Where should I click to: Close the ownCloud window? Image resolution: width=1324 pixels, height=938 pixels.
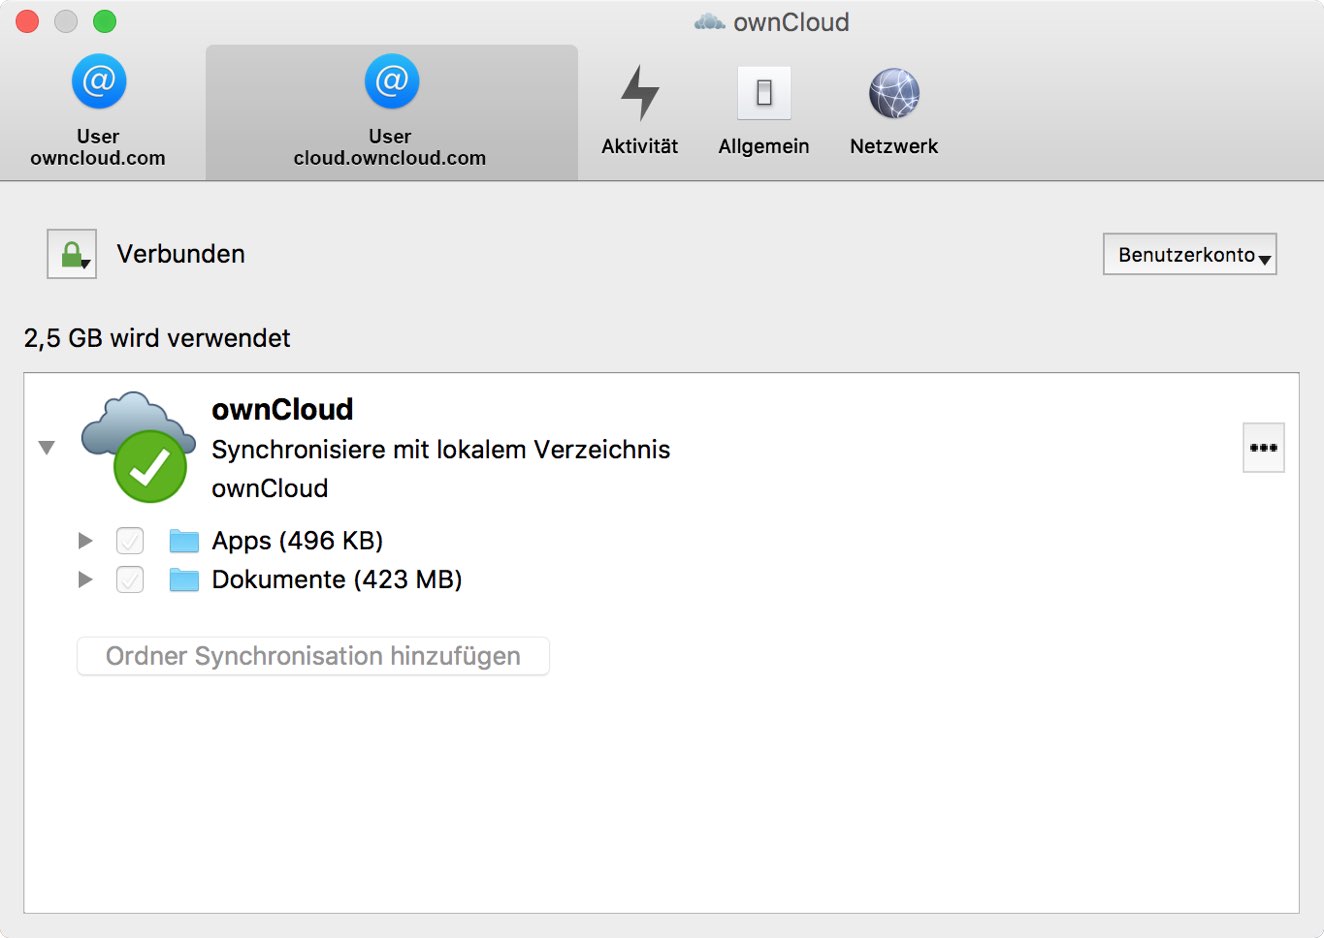[27, 21]
